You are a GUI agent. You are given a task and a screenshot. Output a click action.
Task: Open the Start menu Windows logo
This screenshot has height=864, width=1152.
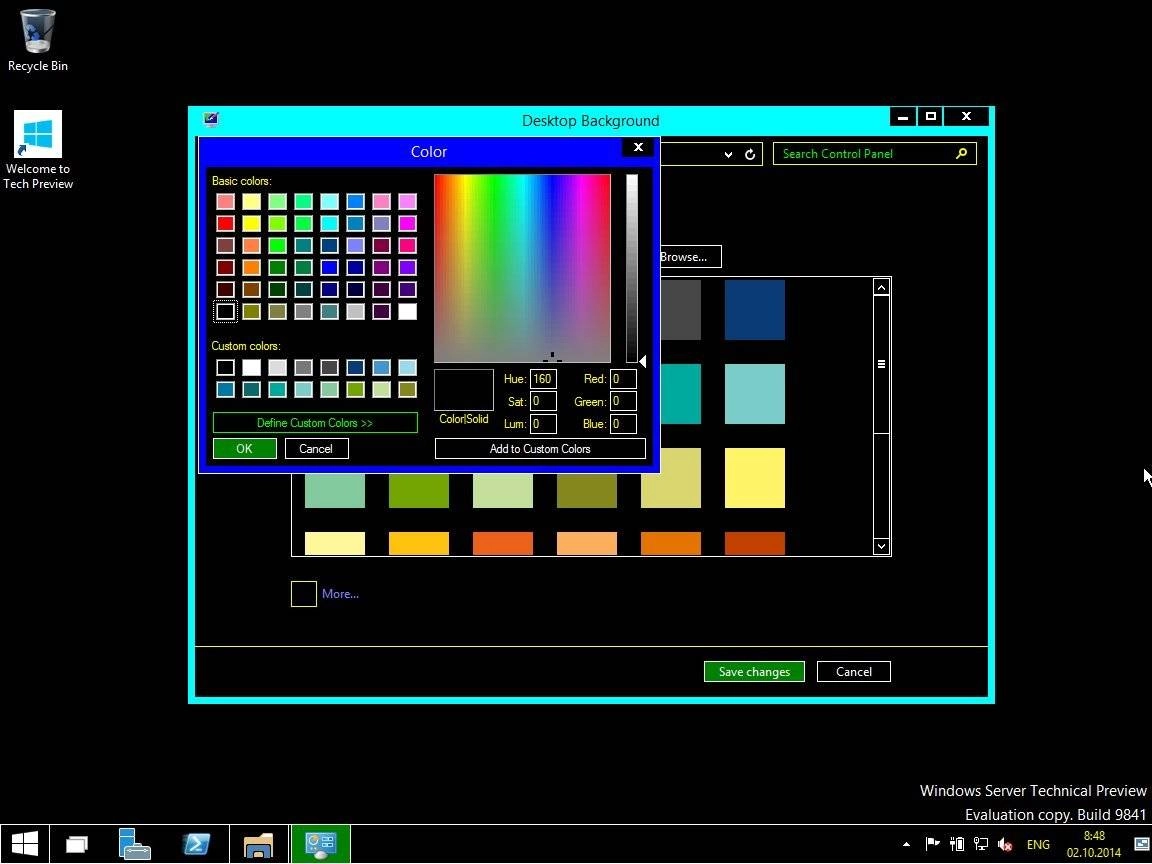[x=24, y=843]
